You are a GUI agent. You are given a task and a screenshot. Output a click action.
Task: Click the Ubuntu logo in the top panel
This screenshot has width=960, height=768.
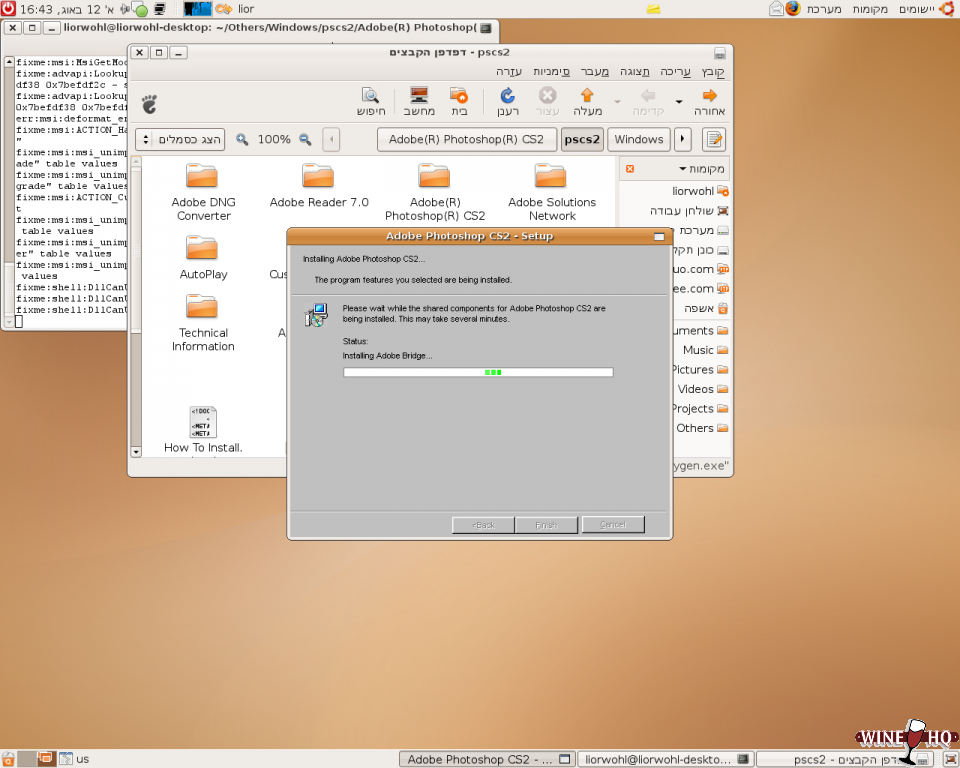click(948, 9)
